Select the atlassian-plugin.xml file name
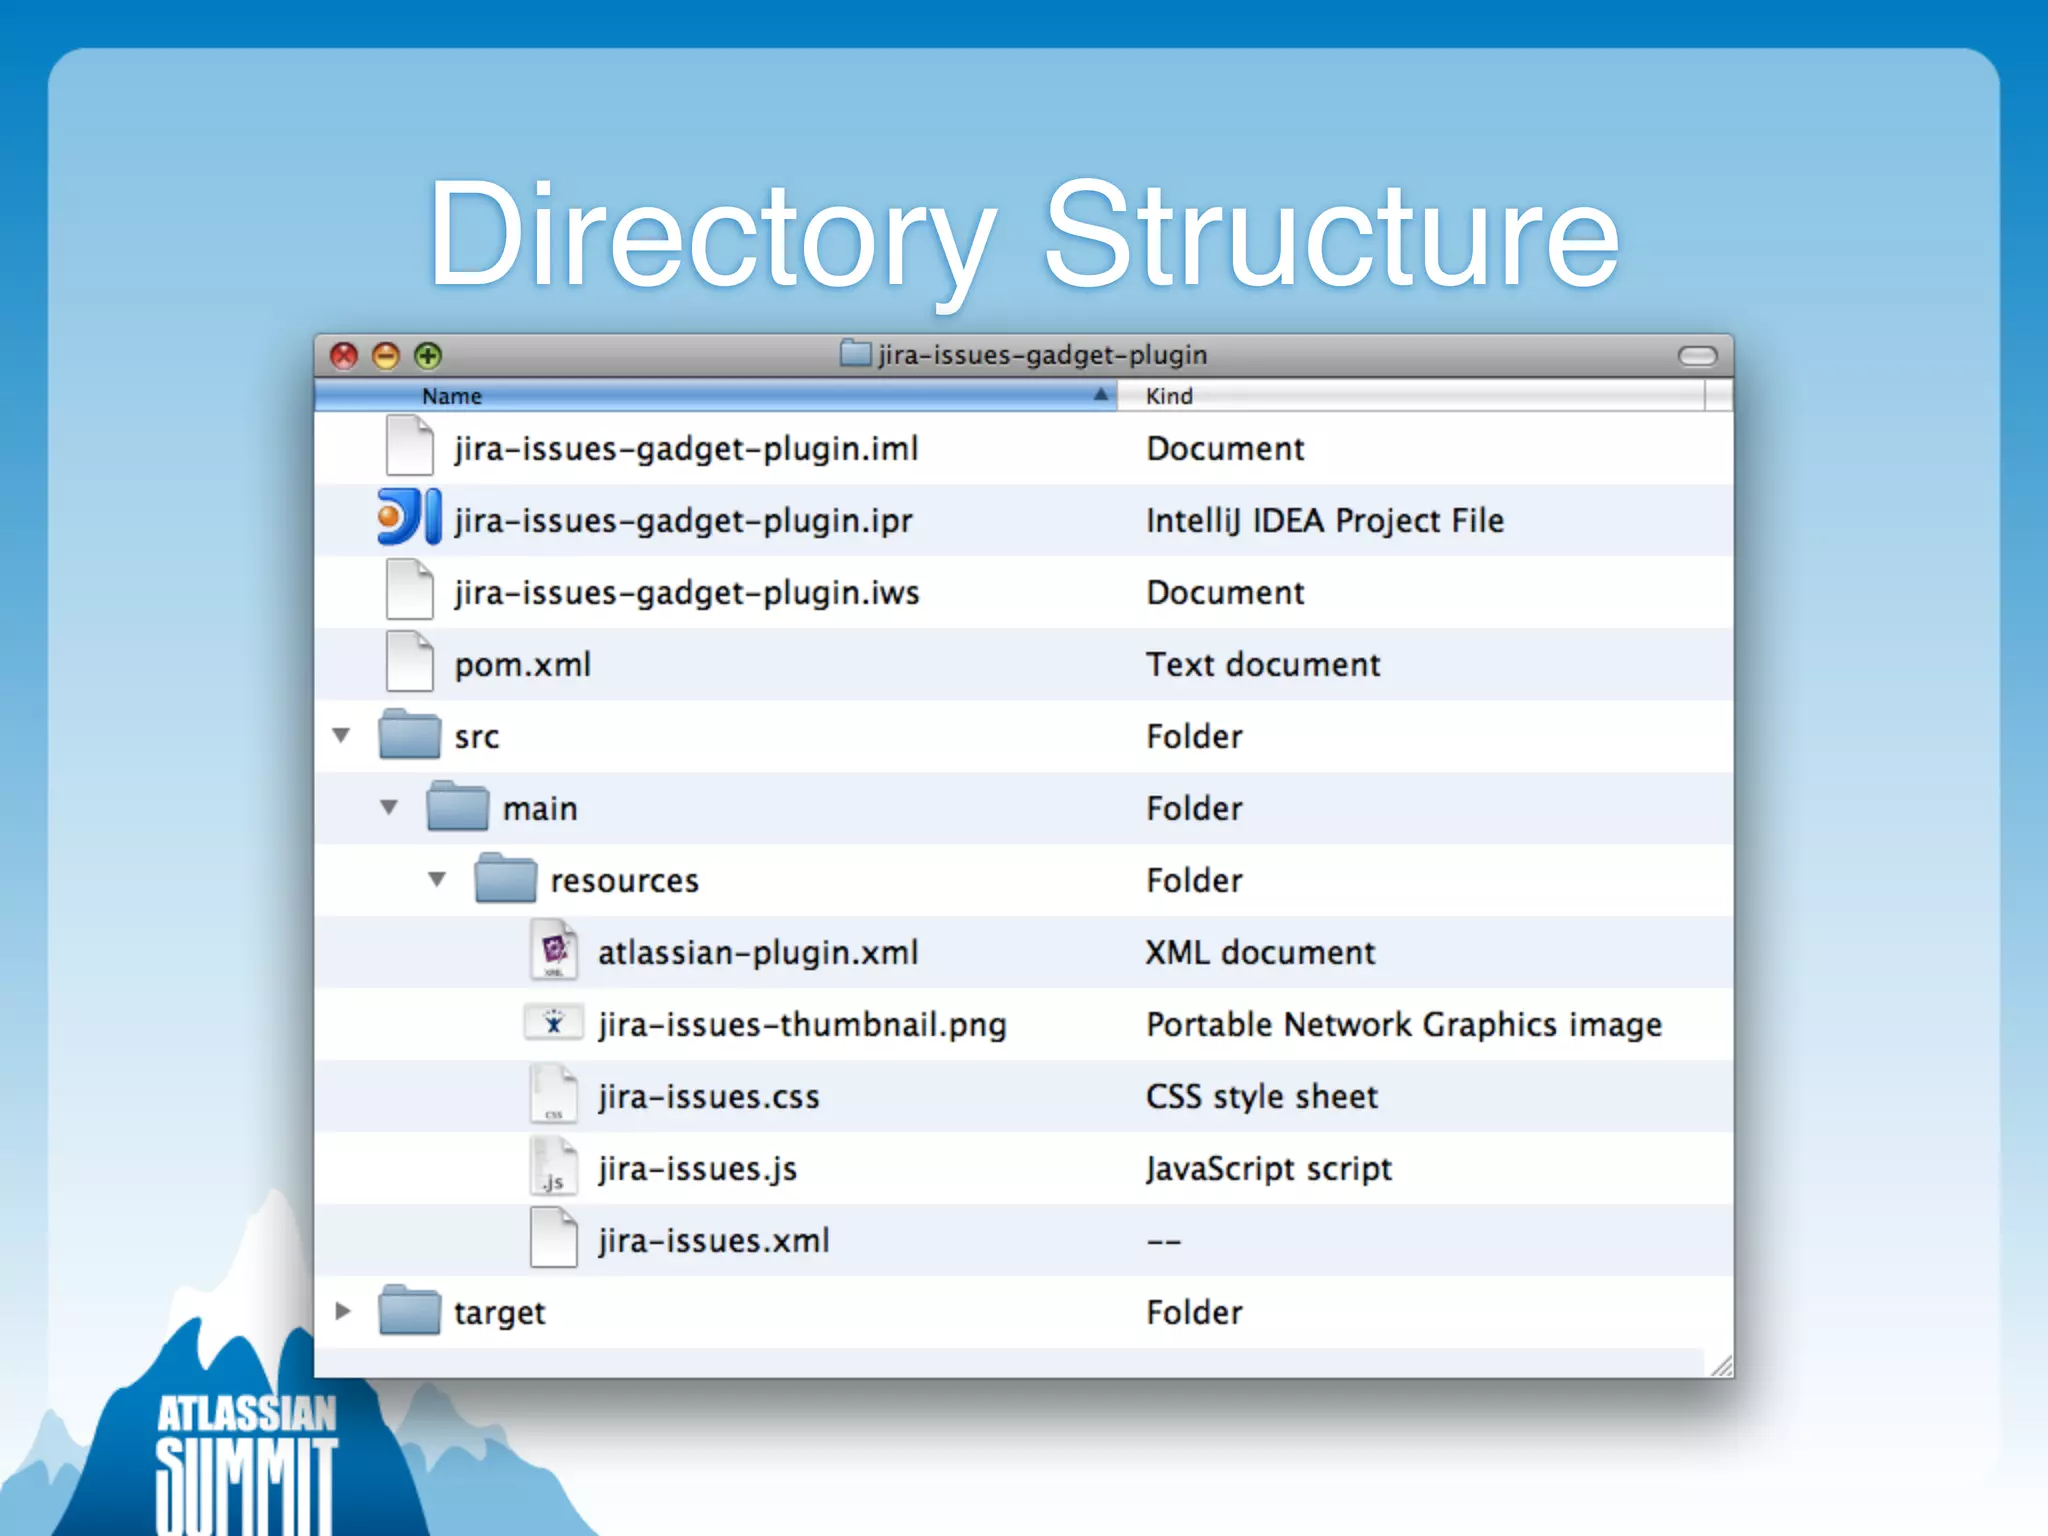 tap(758, 953)
